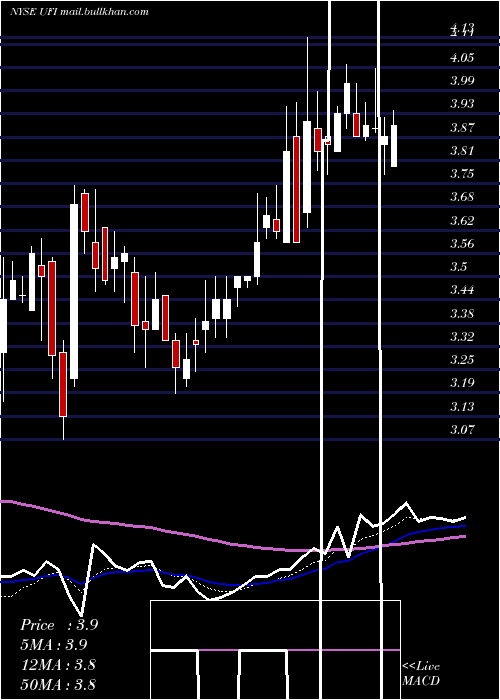Click the 50MA : 3.8 readout
Viewport: 500px width, 700px height.
(x=58, y=684)
